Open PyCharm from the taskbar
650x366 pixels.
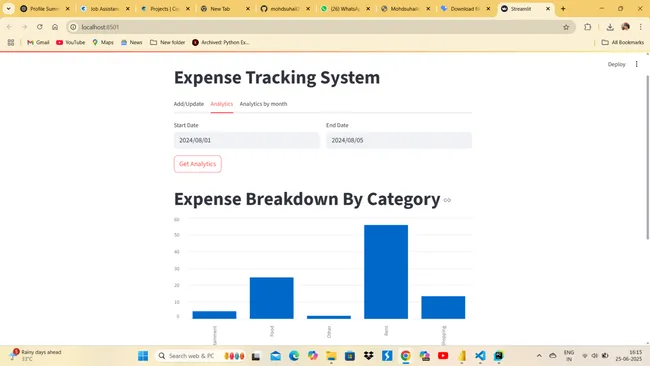click(499, 356)
